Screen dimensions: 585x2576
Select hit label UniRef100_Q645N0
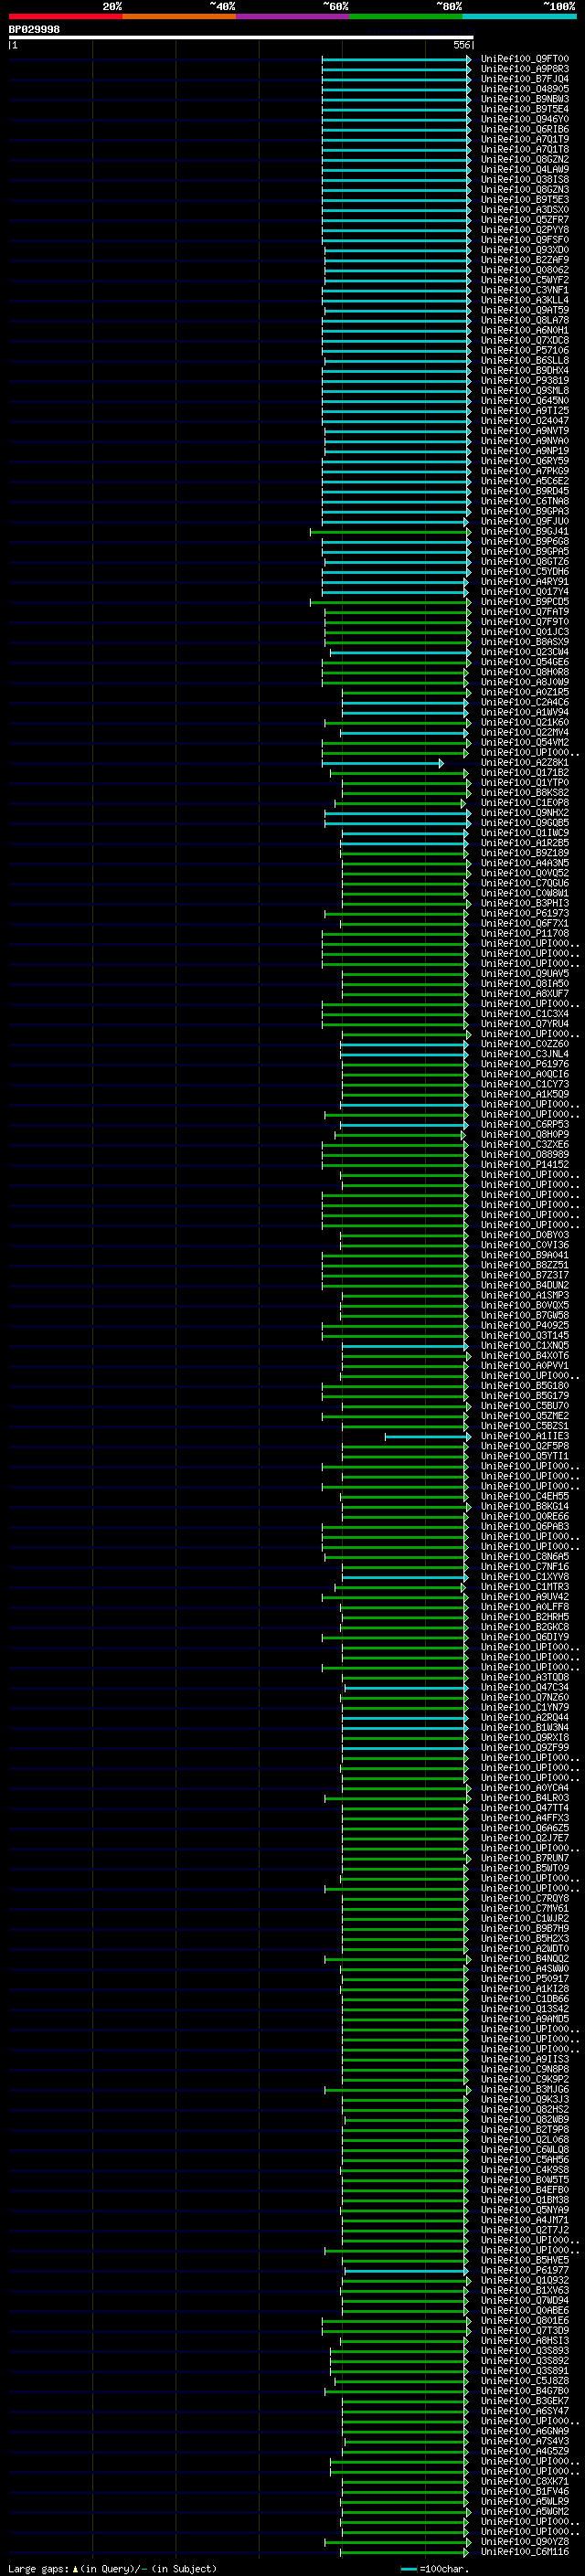(525, 401)
